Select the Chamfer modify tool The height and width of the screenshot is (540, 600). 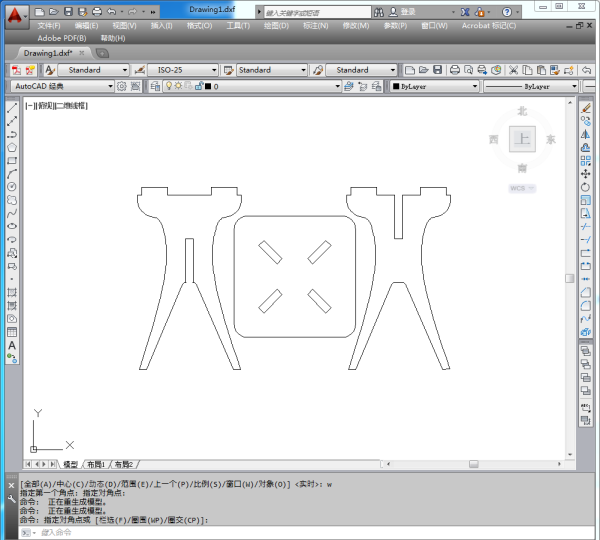click(x=585, y=293)
